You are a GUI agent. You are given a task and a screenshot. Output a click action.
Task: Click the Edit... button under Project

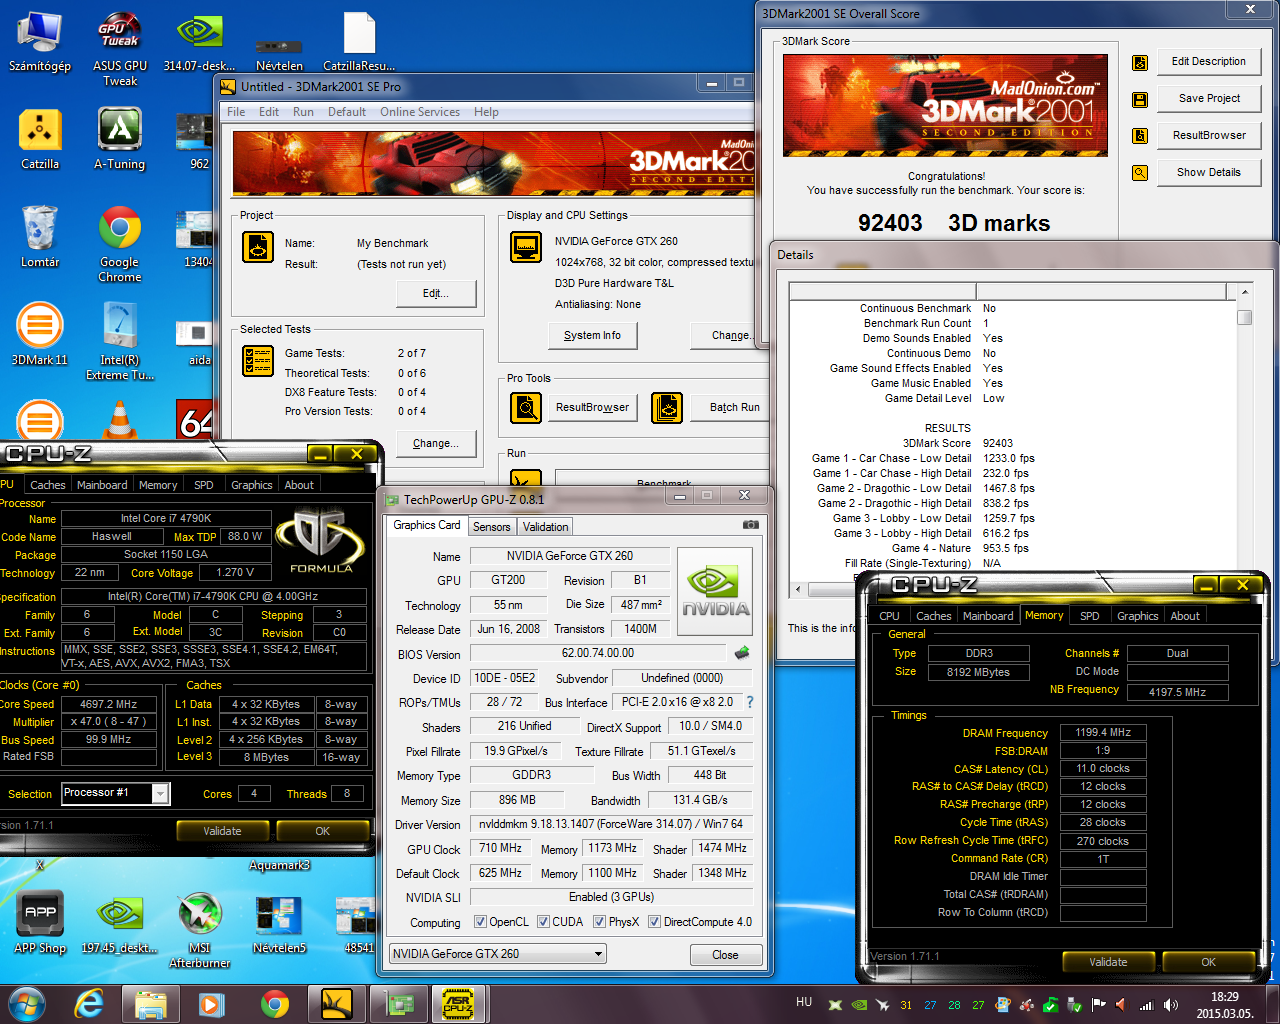click(435, 293)
